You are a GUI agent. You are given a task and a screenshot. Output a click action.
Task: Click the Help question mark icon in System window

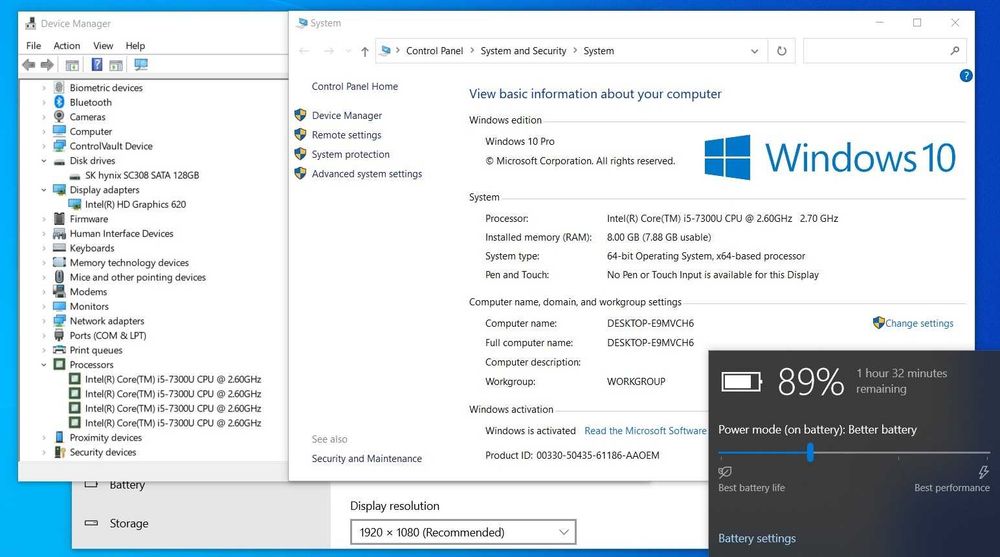click(966, 76)
